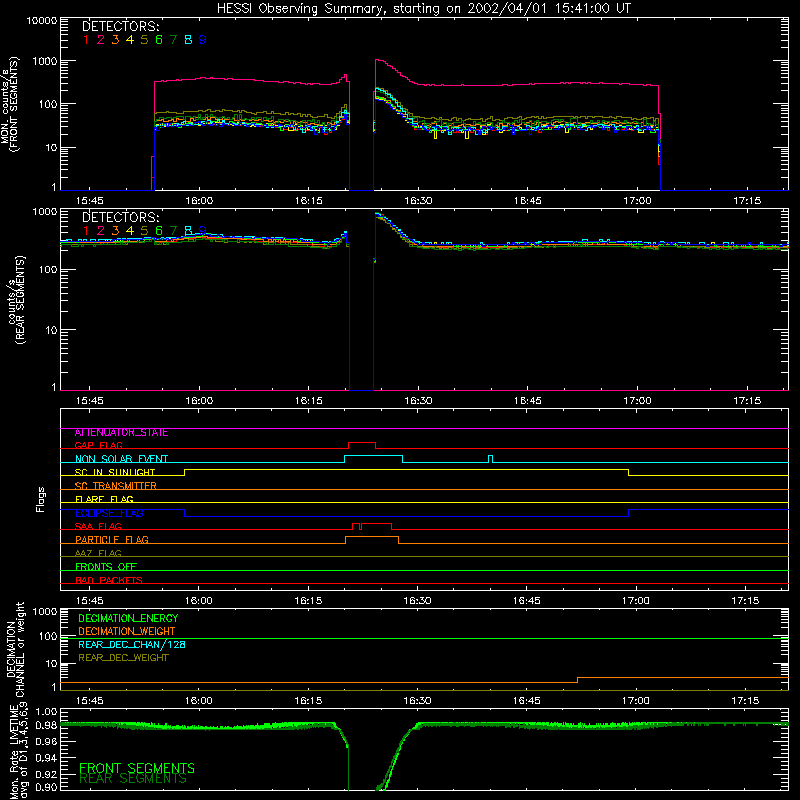Screen dimensions: 800x800
Task: Select detector 4 in rear segments legend
Action: [x=130, y=231]
